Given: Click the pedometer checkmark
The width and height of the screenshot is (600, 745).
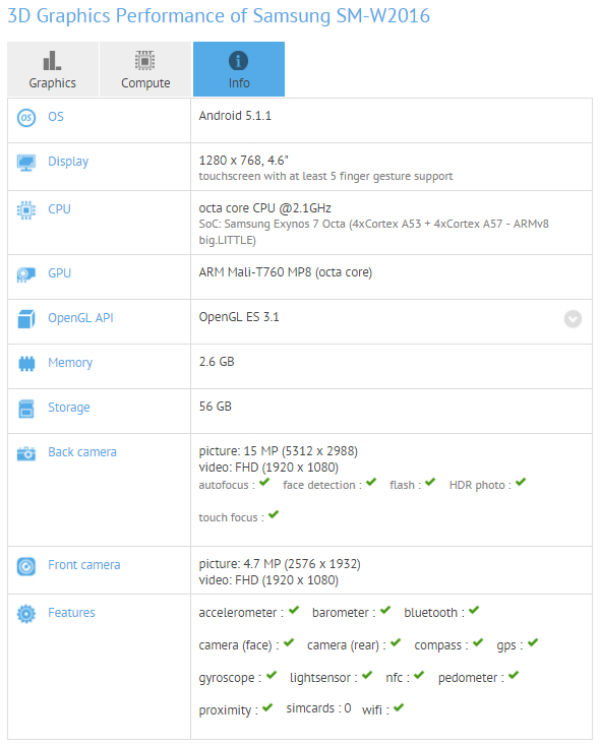Looking at the screenshot, I should click(514, 675).
